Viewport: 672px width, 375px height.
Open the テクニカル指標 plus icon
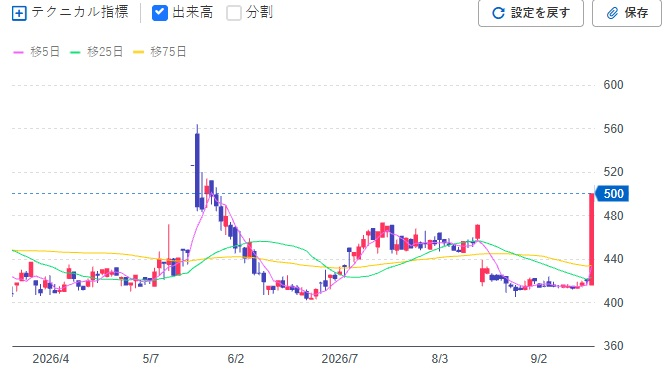tap(19, 13)
